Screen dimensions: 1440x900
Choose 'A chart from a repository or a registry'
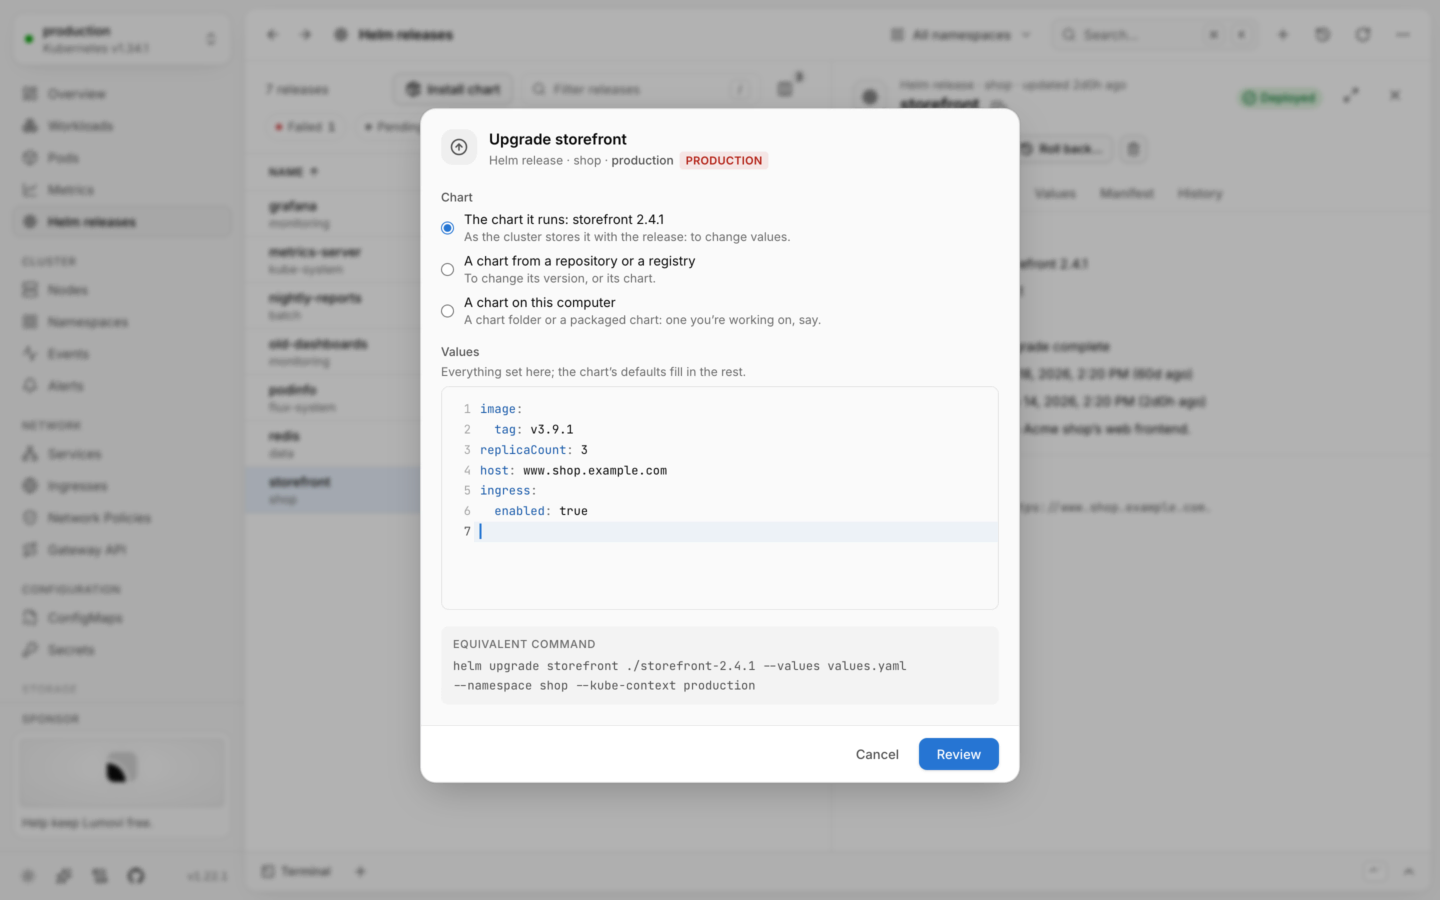tap(447, 269)
